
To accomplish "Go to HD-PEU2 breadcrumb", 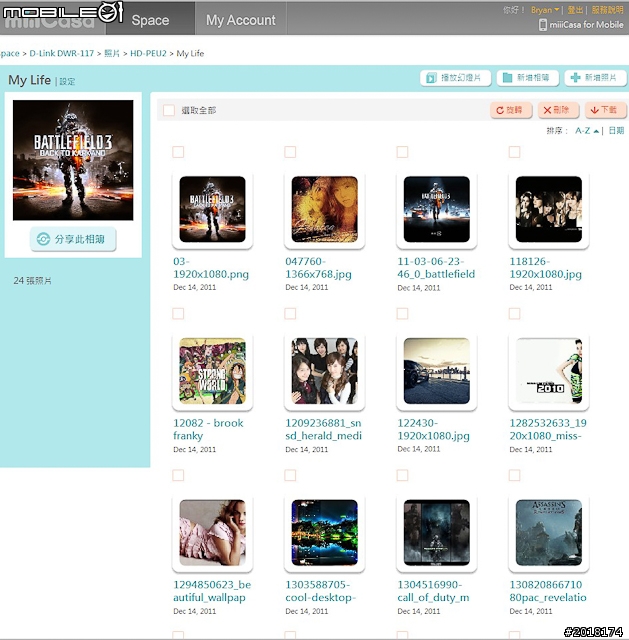I will 148,53.
